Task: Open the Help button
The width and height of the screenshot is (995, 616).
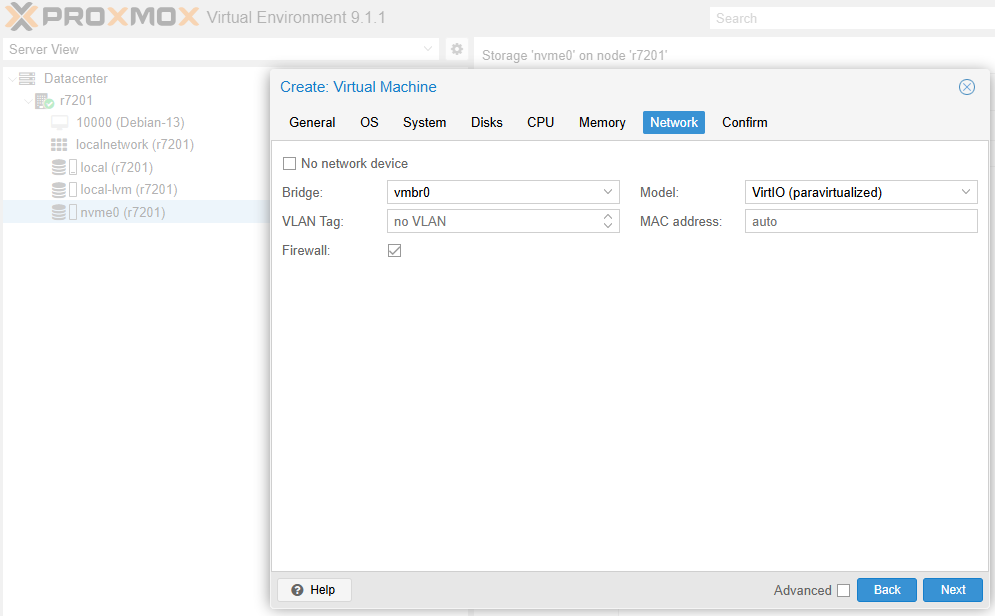Action: (x=314, y=590)
